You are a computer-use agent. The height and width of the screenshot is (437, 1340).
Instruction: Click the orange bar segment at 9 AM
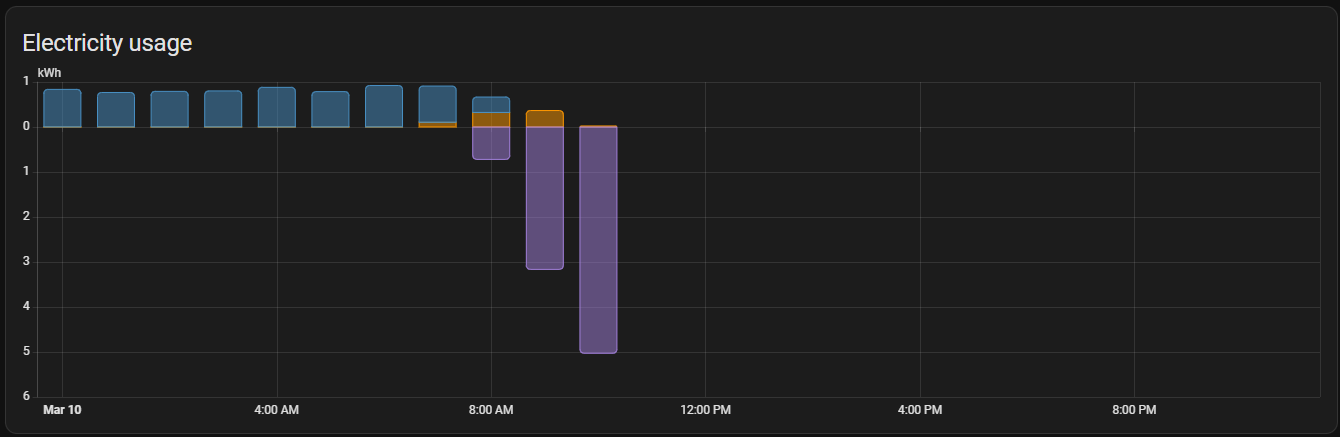(x=544, y=119)
